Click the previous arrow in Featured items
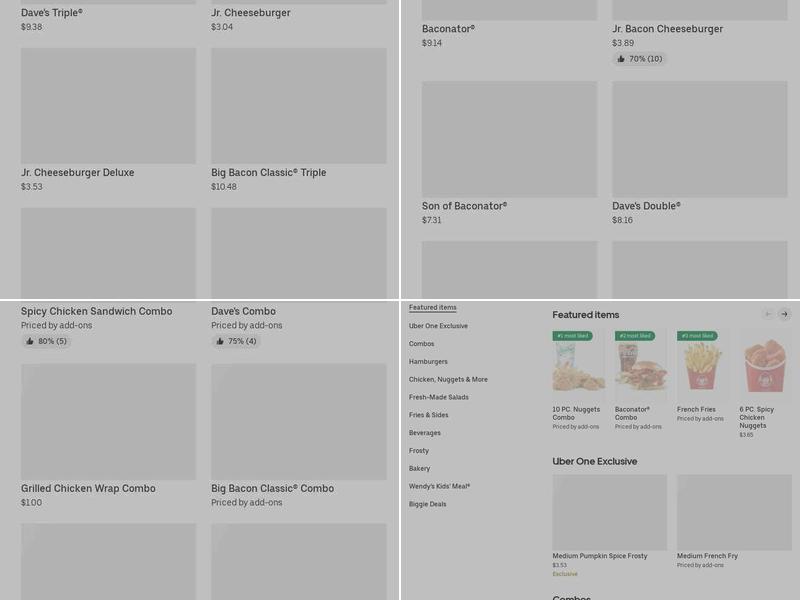Screen dimensions: 800x600 768,314
